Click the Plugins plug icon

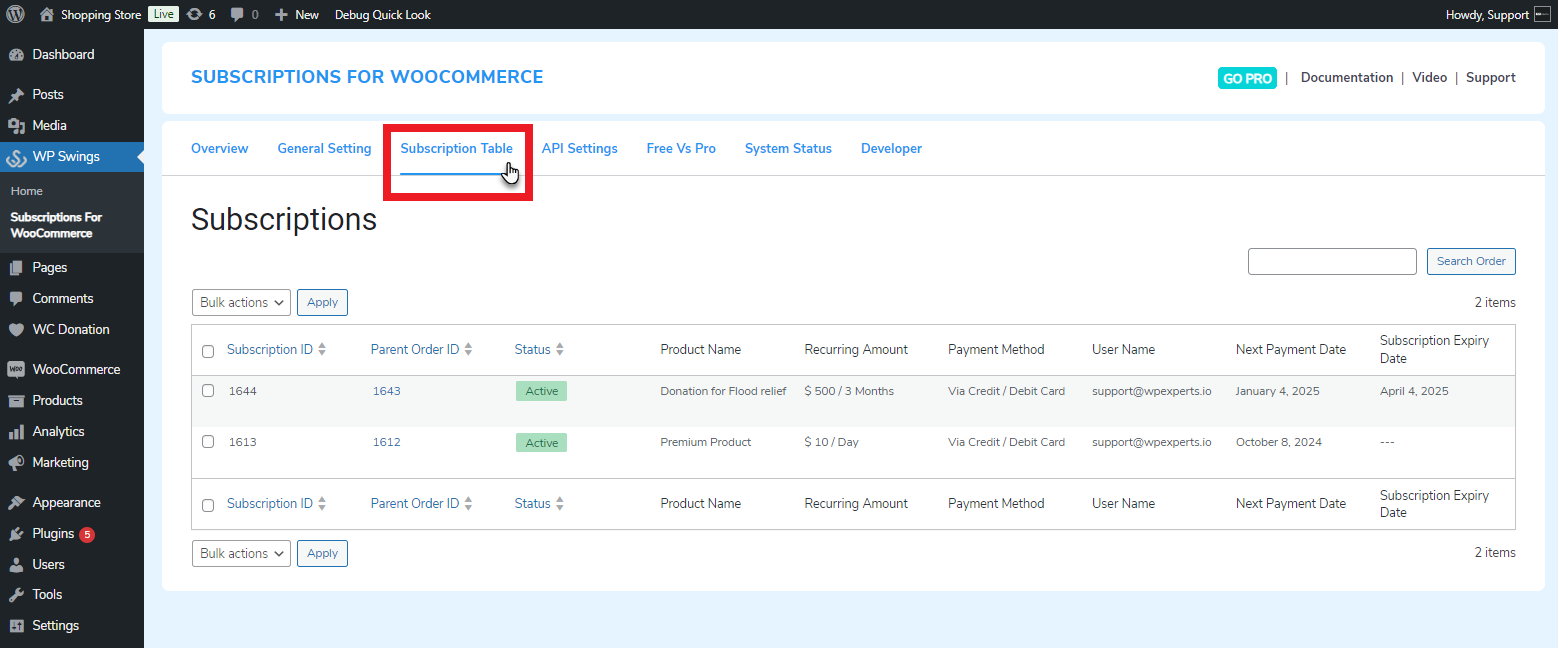[x=16, y=534]
